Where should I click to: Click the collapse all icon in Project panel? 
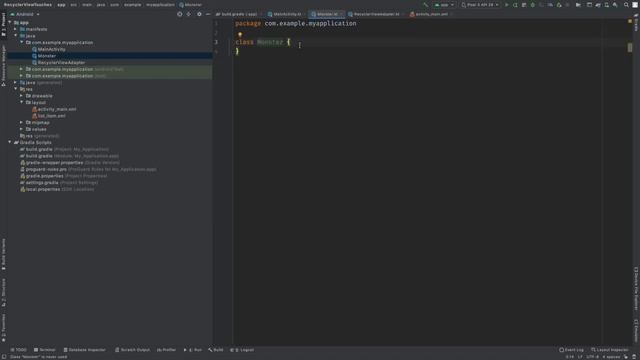(189, 14)
